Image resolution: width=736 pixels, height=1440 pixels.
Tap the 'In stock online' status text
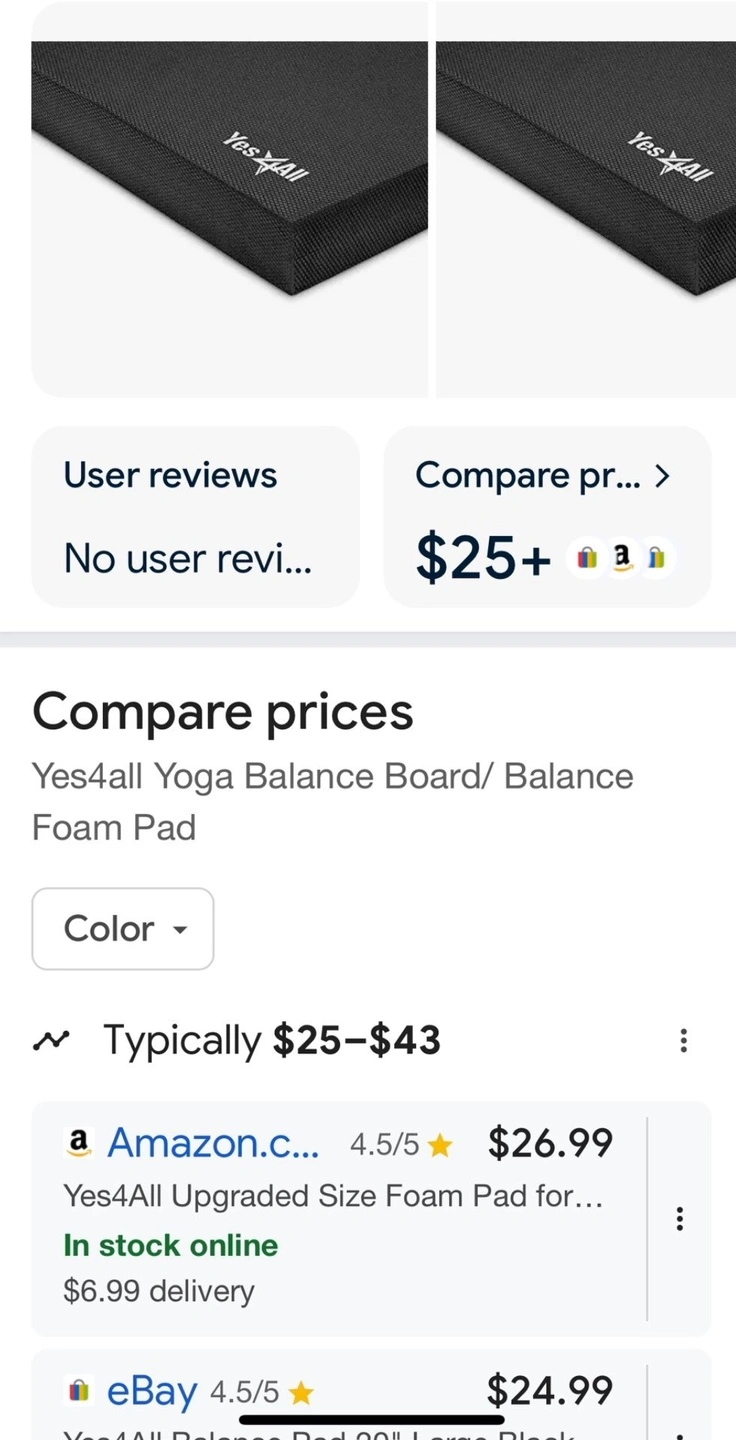point(171,1245)
